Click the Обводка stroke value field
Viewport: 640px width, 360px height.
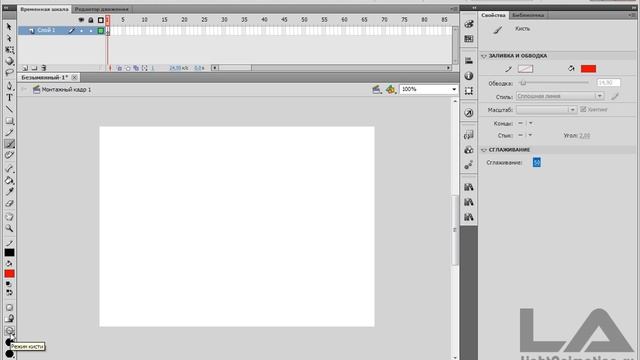[608, 83]
